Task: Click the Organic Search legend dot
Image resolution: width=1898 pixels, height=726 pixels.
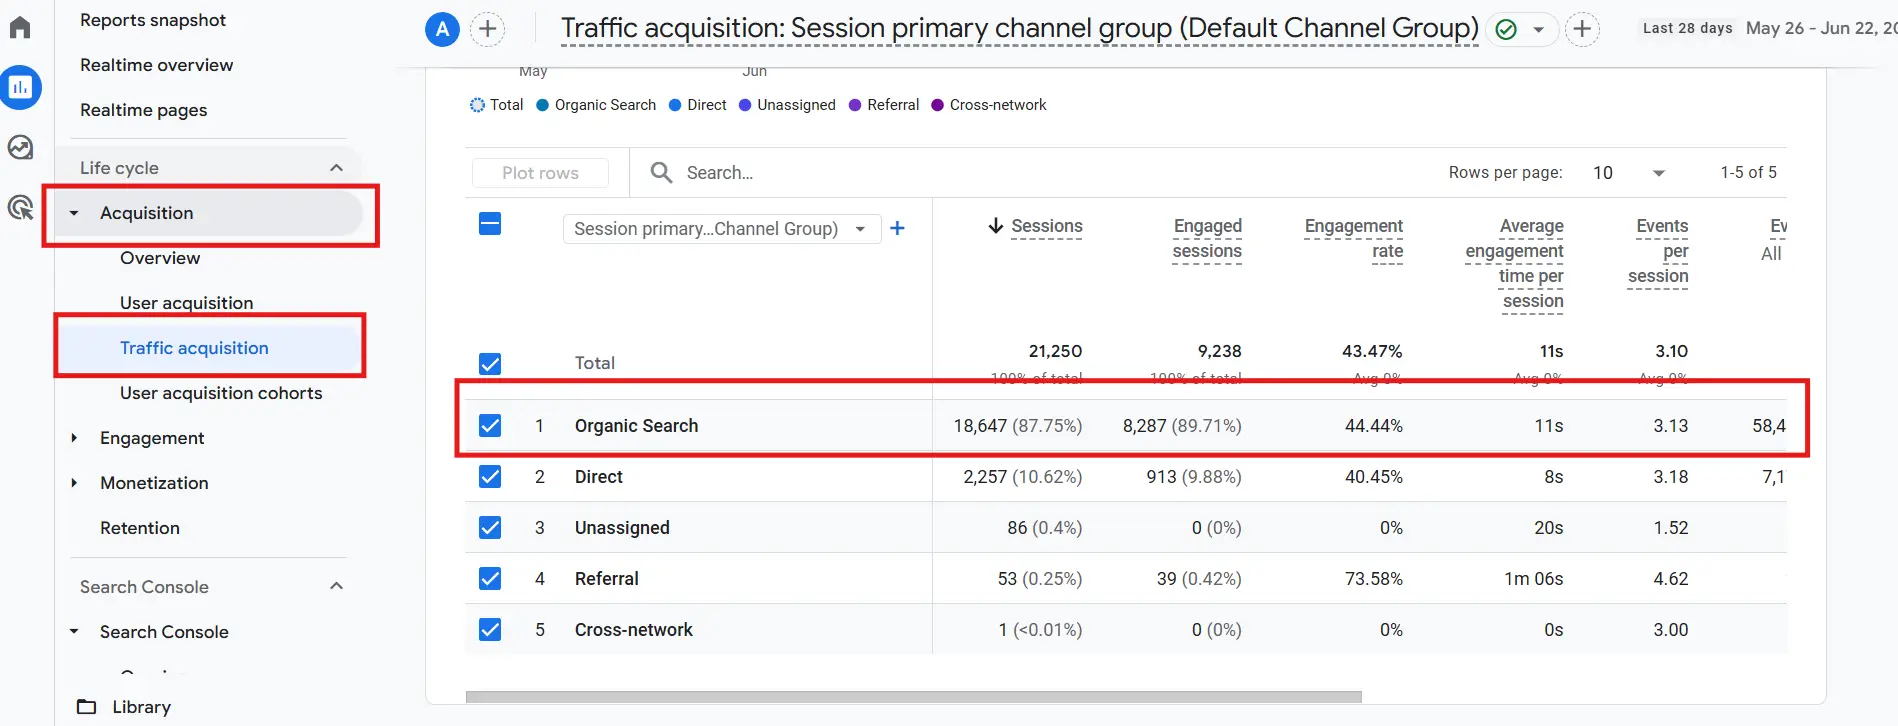Action: click(x=543, y=105)
